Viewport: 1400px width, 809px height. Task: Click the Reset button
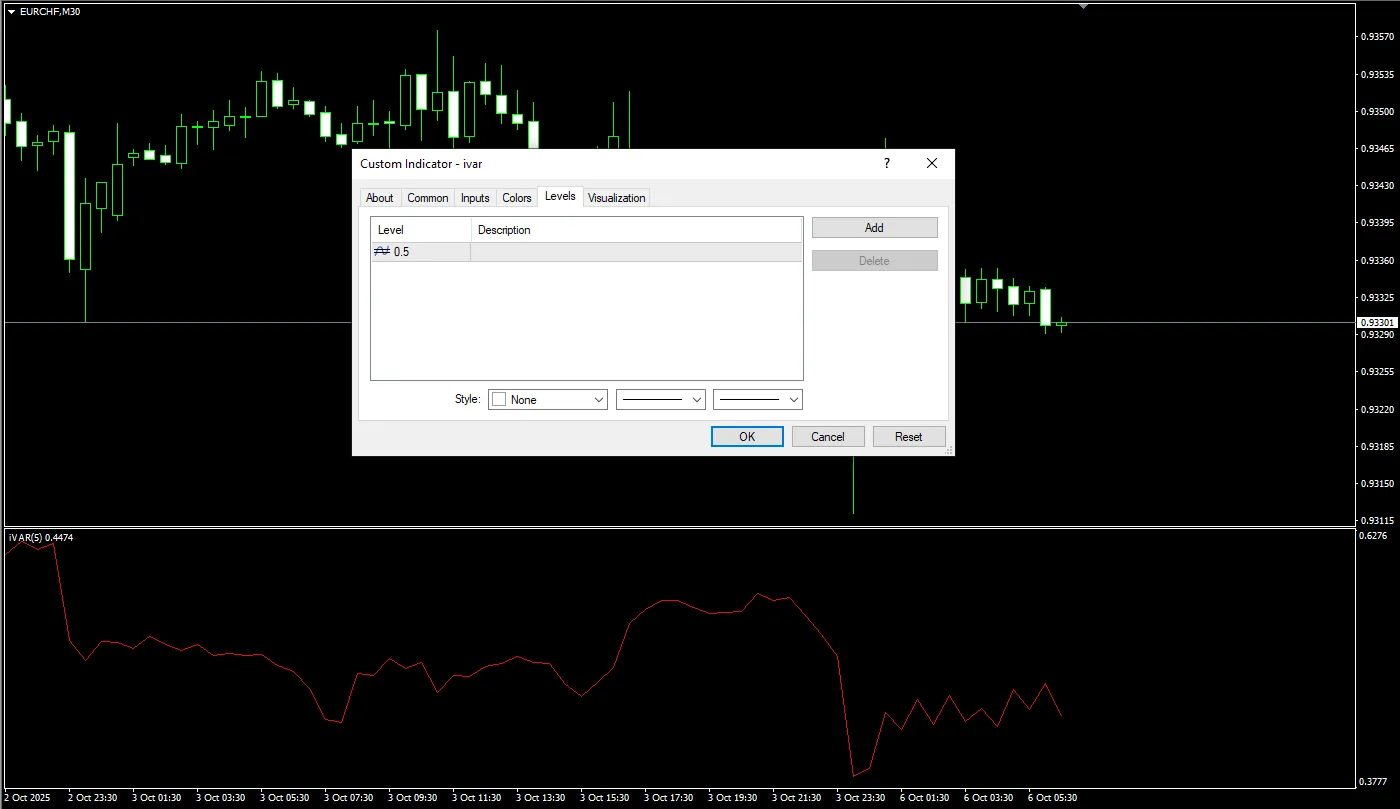pyautogui.click(x=909, y=437)
